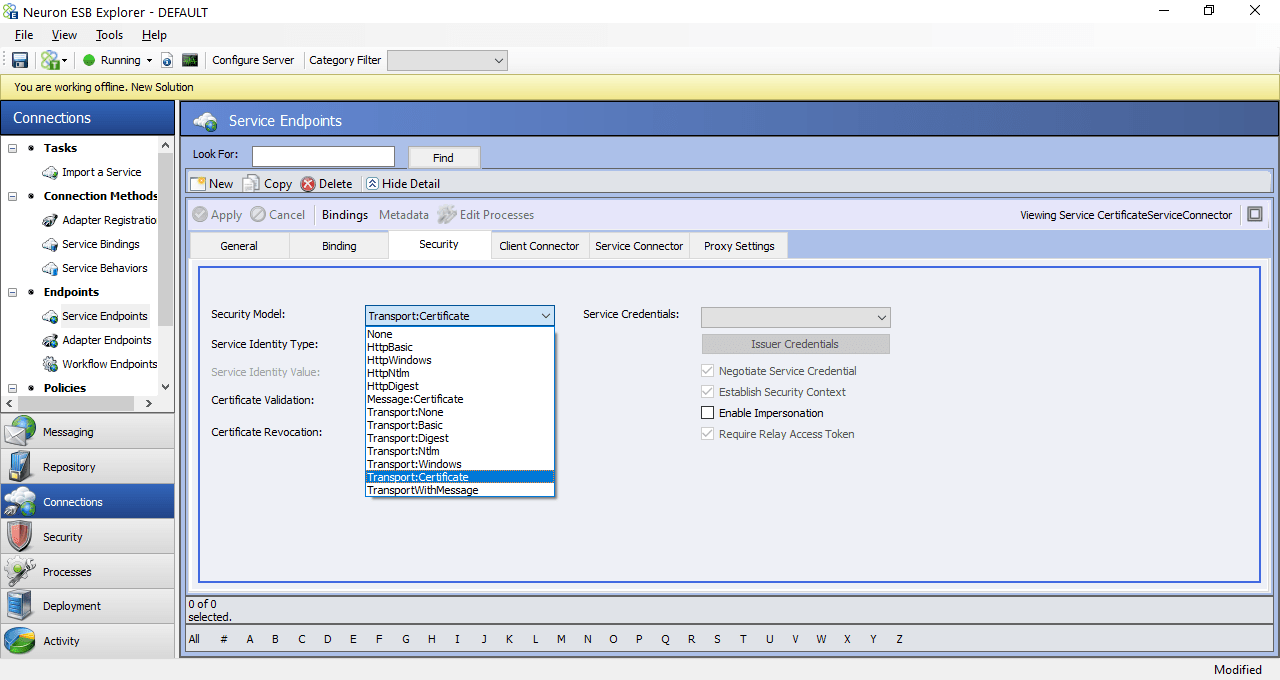Switch to the General tab
The image size is (1280, 680).
(x=239, y=246)
